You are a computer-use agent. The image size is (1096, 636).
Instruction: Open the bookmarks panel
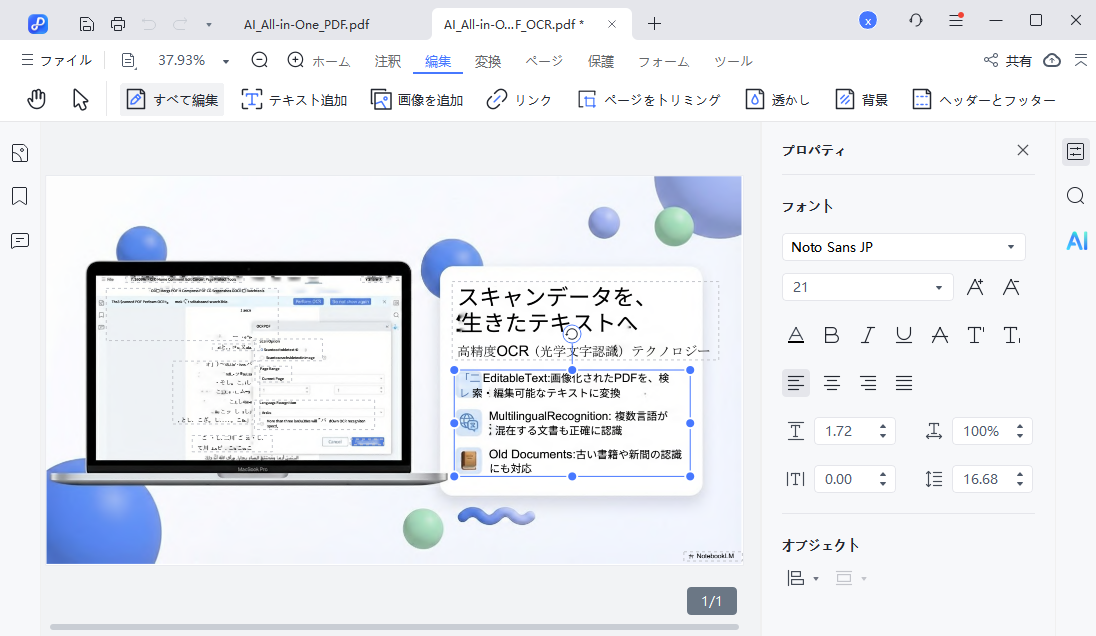coord(20,196)
